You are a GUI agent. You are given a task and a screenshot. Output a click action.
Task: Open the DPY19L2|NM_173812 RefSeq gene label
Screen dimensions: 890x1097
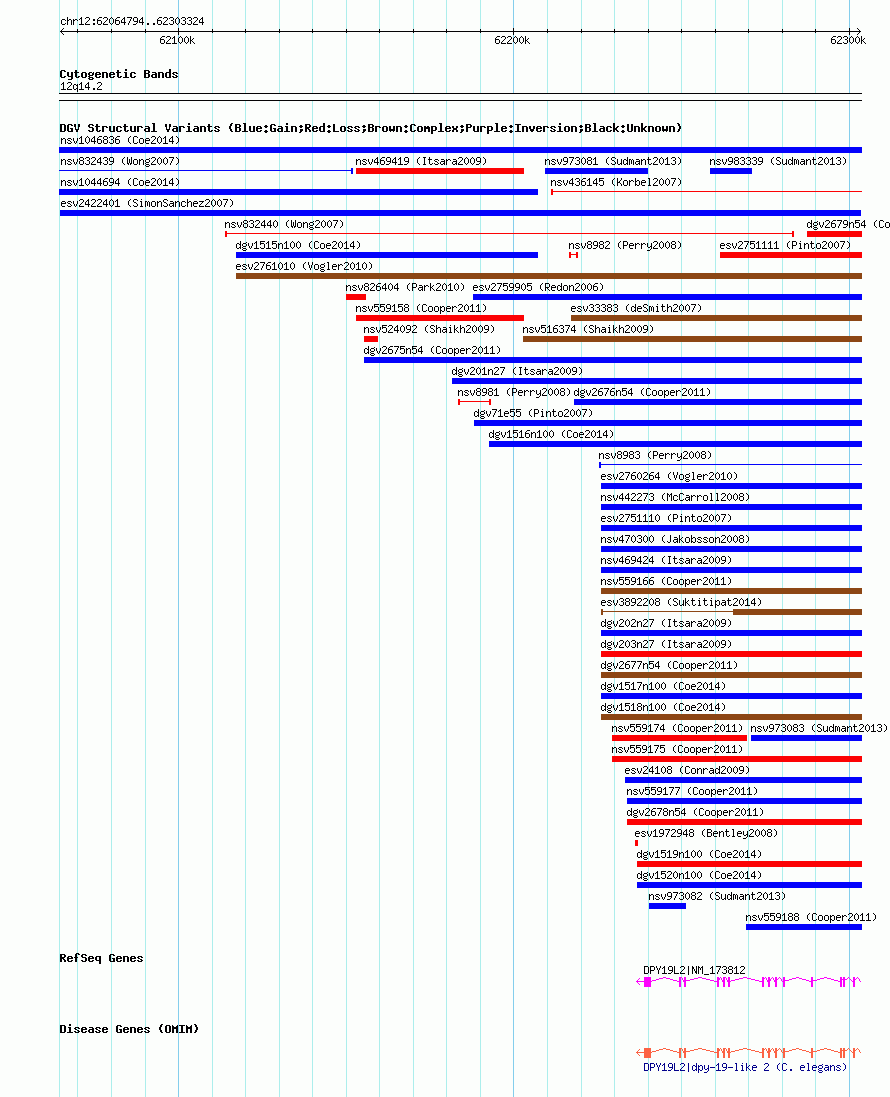pos(694,970)
